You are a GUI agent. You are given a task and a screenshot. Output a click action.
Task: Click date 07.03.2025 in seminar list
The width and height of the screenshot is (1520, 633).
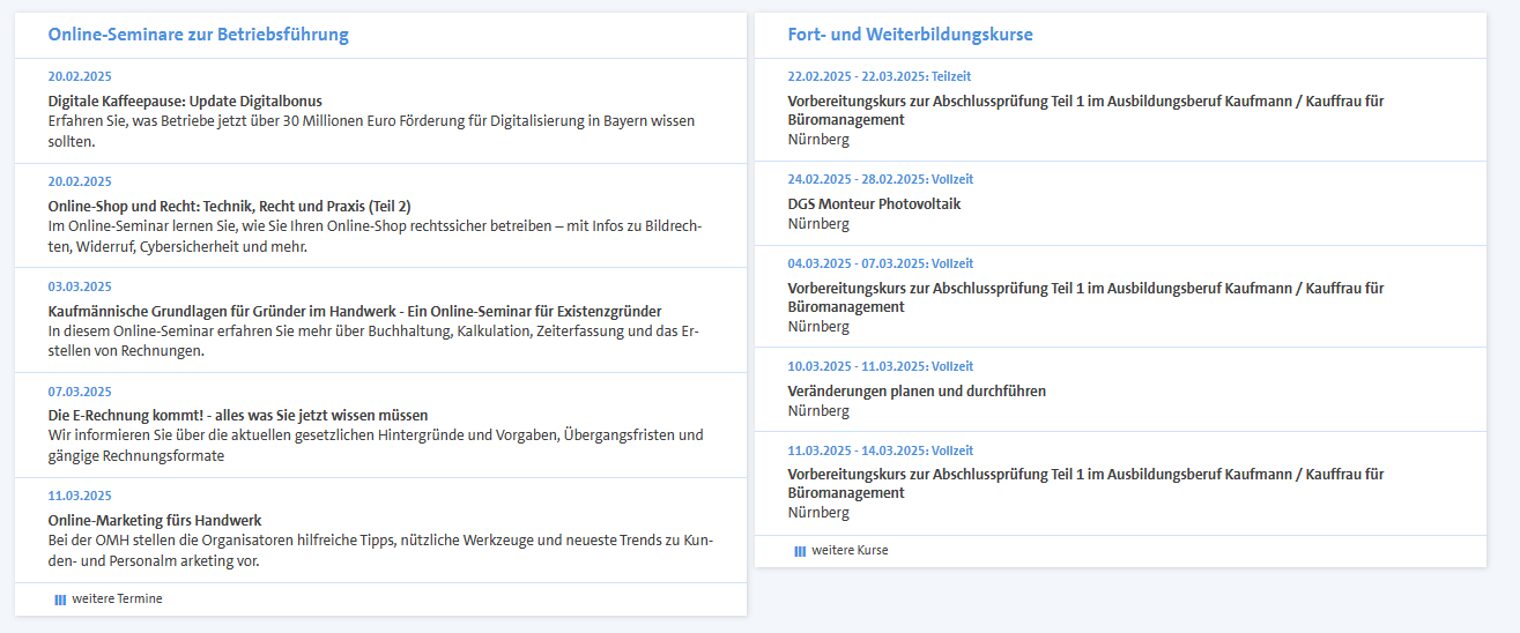tap(80, 392)
